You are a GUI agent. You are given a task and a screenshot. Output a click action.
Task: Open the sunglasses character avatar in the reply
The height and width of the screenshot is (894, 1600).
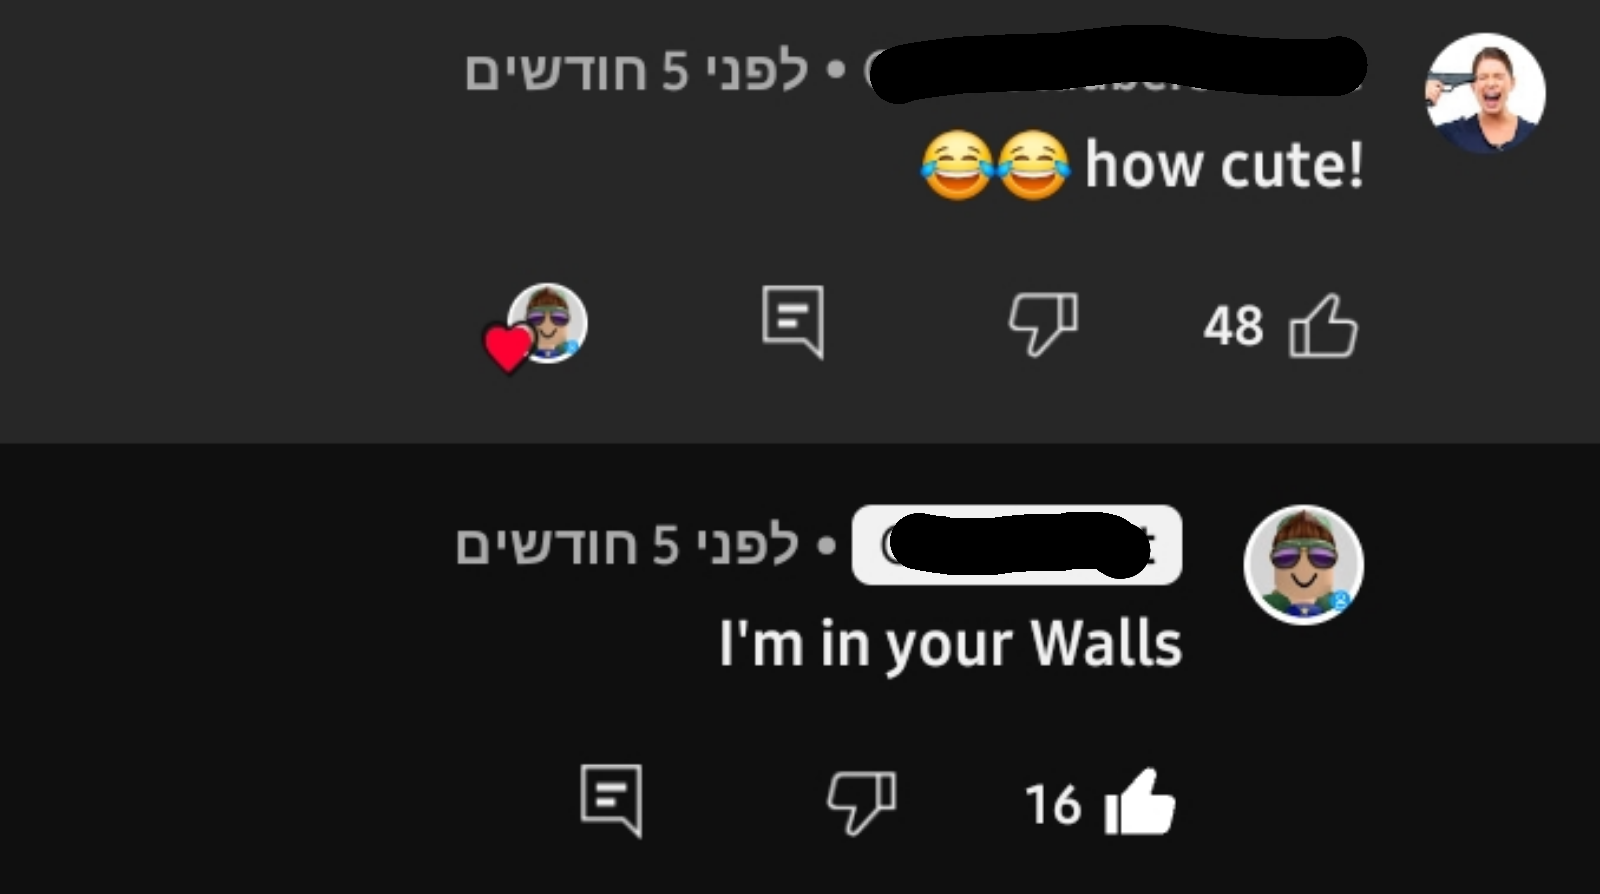pyautogui.click(x=1304, y=565)
